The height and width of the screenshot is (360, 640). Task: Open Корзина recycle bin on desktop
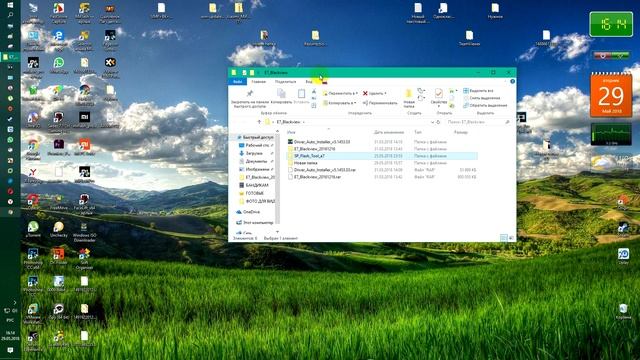point(623,311)
